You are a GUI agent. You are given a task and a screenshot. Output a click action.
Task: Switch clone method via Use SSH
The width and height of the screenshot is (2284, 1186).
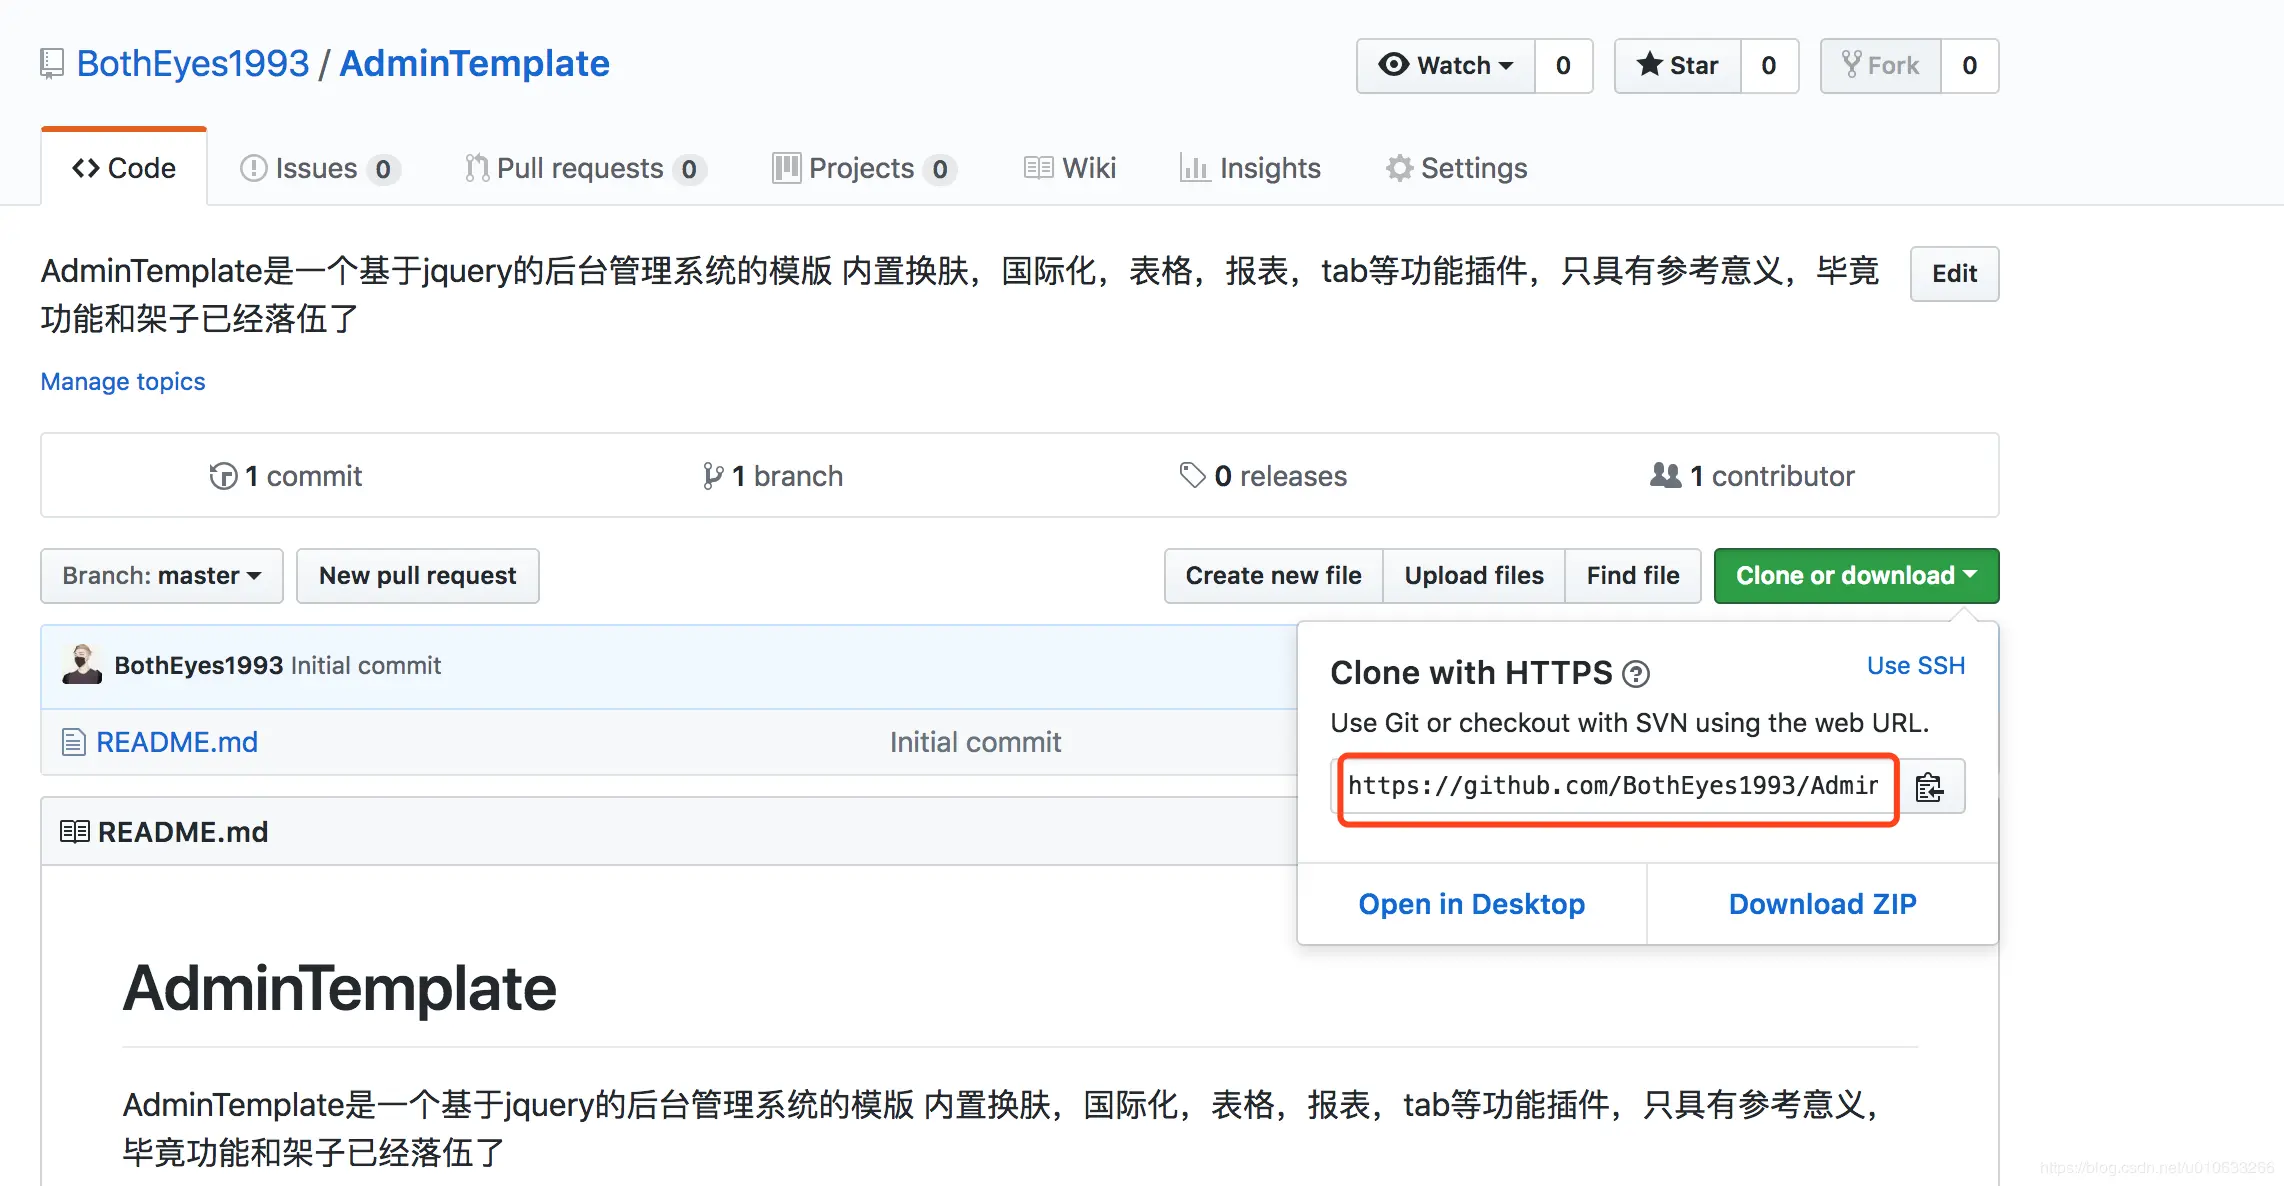pos(1915,666)
